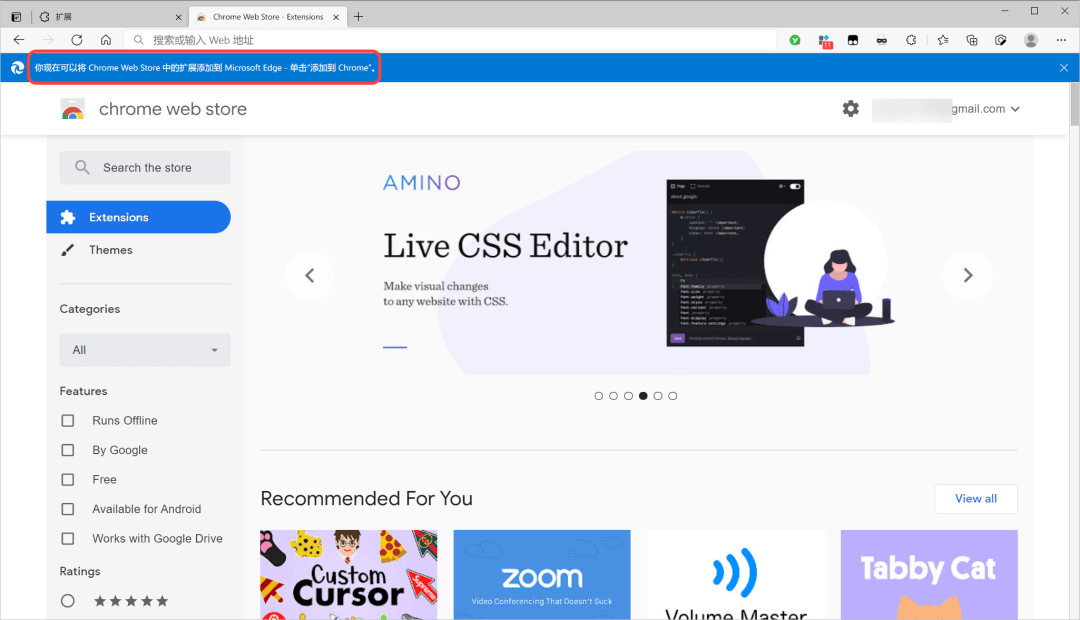Open the Collections icon in toolbar
The image size is (1080, 620).
tap(972, 40)
